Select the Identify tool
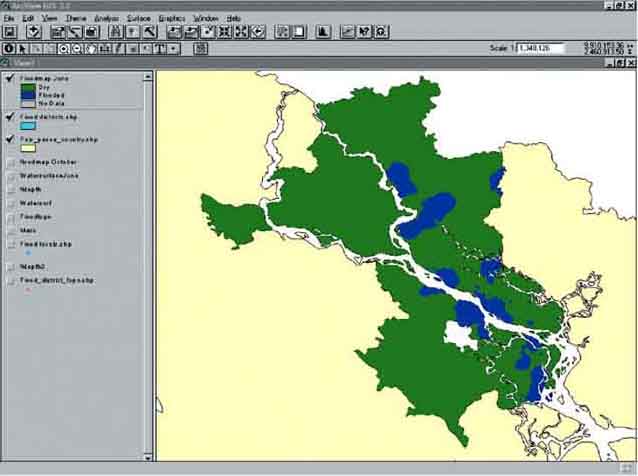 [9, 48]
